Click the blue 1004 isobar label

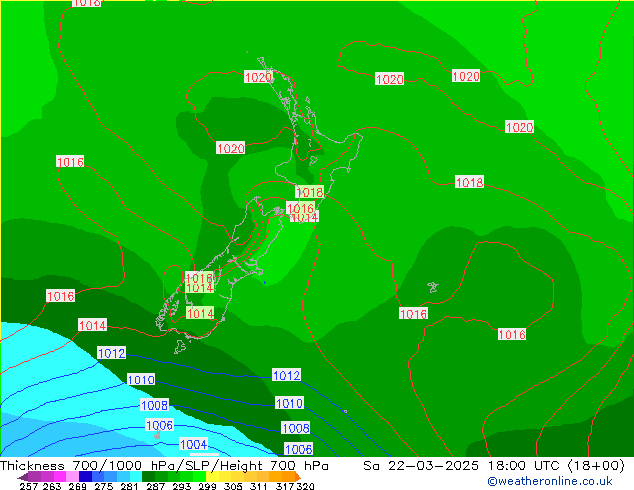click(x=194, y=444)
